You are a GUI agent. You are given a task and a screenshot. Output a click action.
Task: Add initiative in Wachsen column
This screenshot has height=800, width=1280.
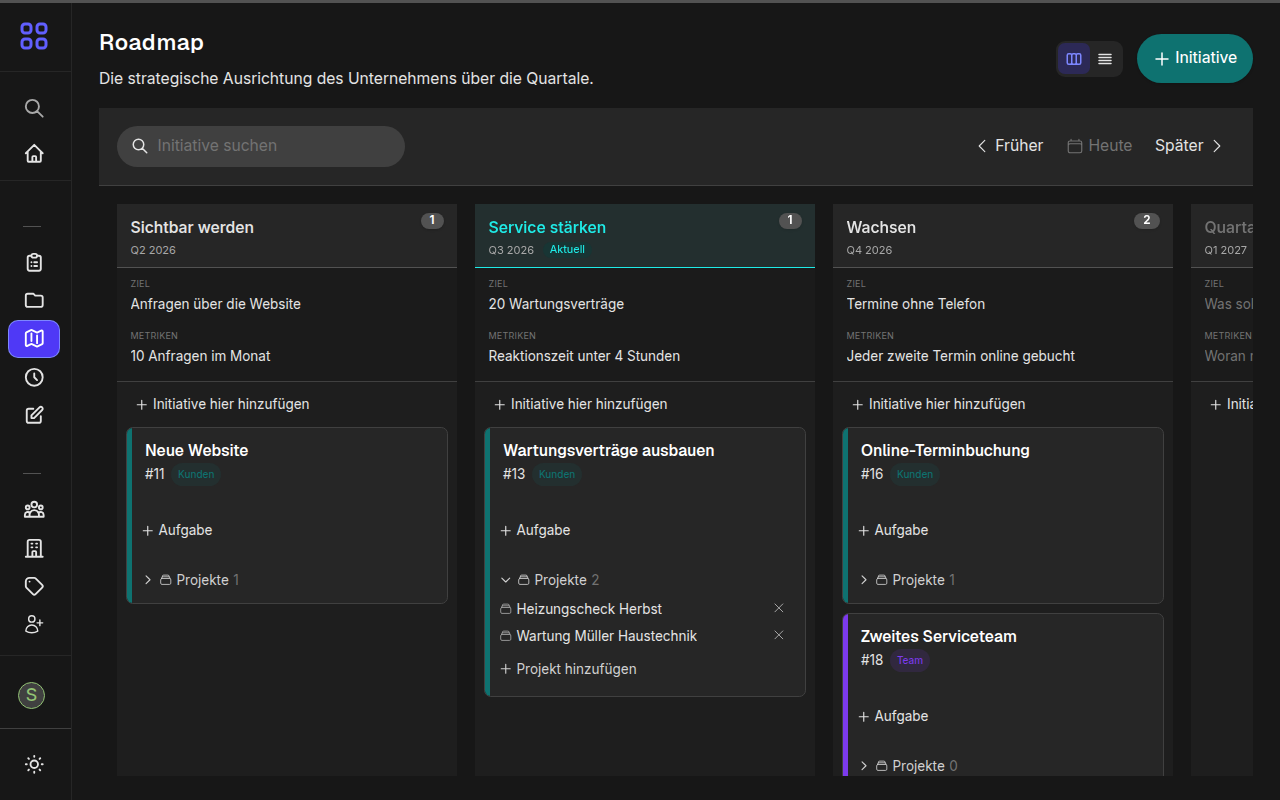click(x=938, y=404)
